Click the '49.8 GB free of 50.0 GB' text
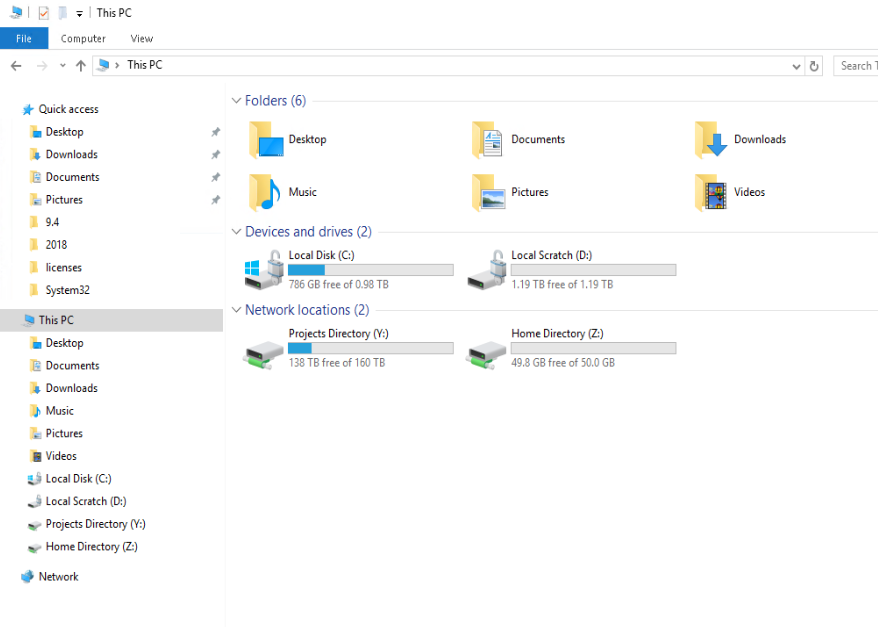 [x=563, y=363]
